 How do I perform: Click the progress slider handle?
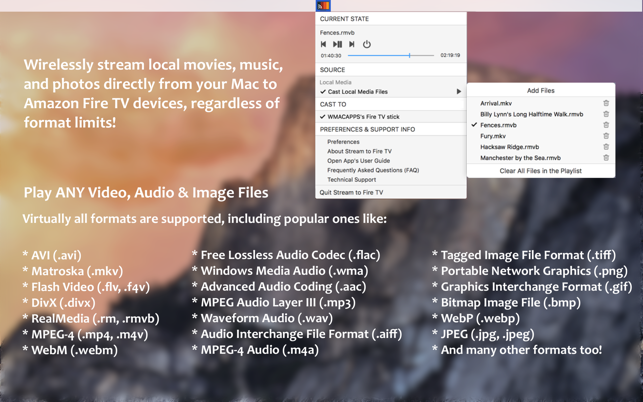409,55
